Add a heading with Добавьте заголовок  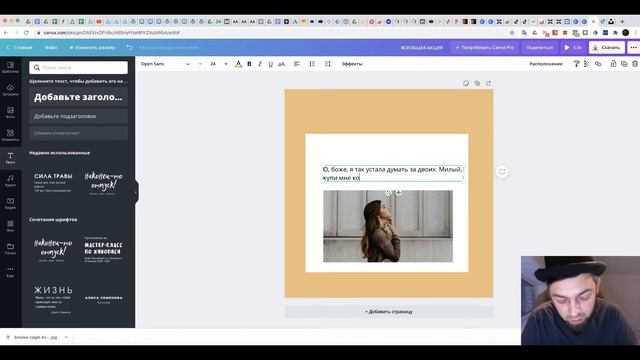point(78,97)
